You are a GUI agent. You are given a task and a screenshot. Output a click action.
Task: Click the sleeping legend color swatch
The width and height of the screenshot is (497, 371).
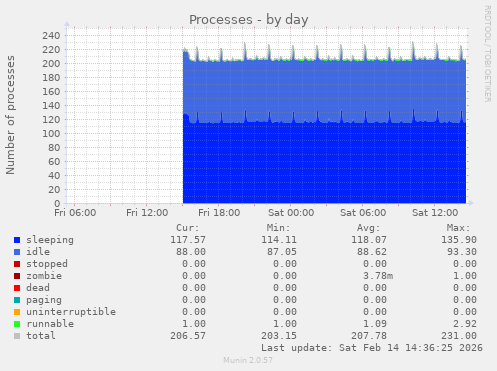coord(17,240)
